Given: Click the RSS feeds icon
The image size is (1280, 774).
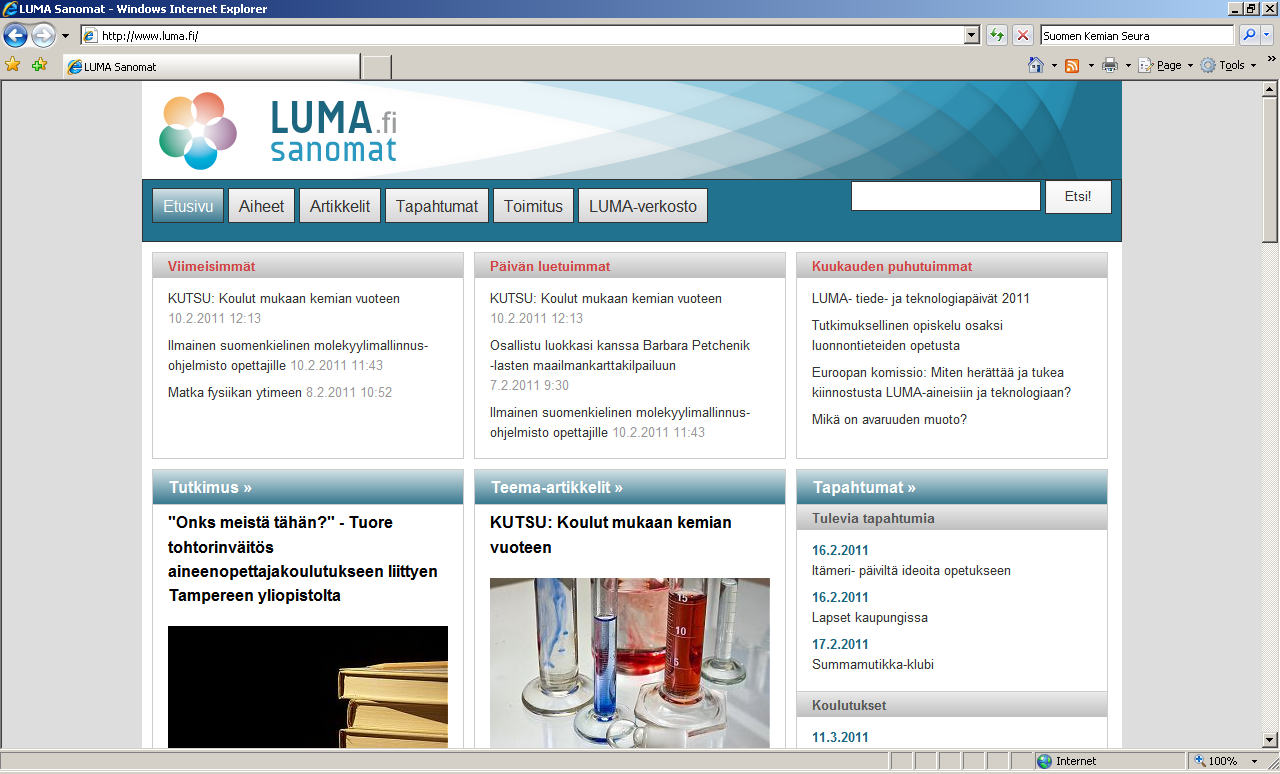Looking at the screenshot, I should click(x=1072, y=65).
